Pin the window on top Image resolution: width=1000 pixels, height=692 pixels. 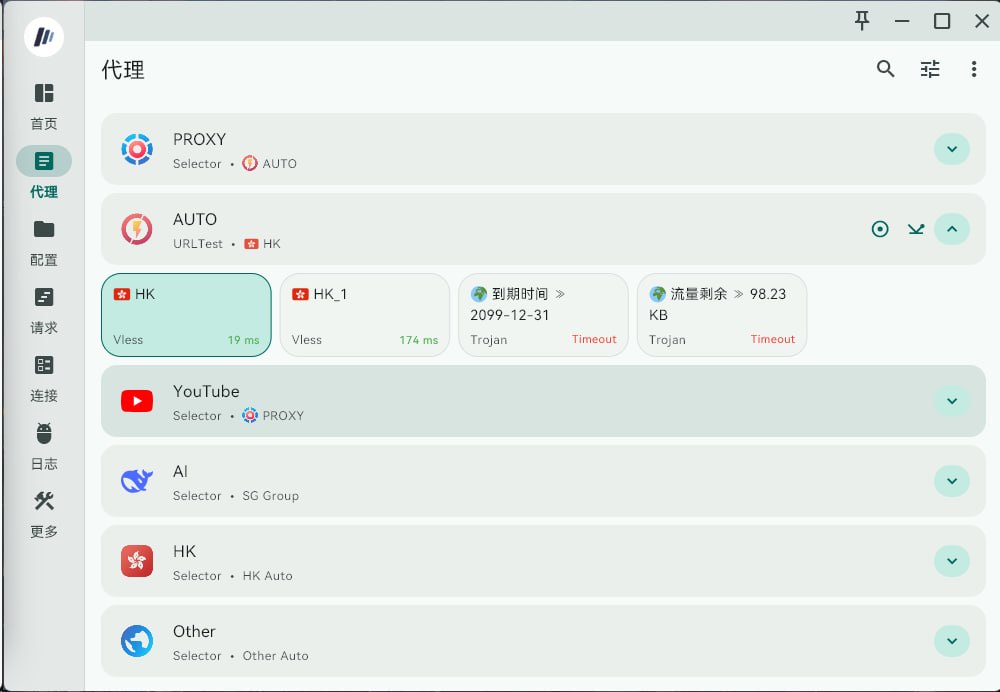coord(862,21)
